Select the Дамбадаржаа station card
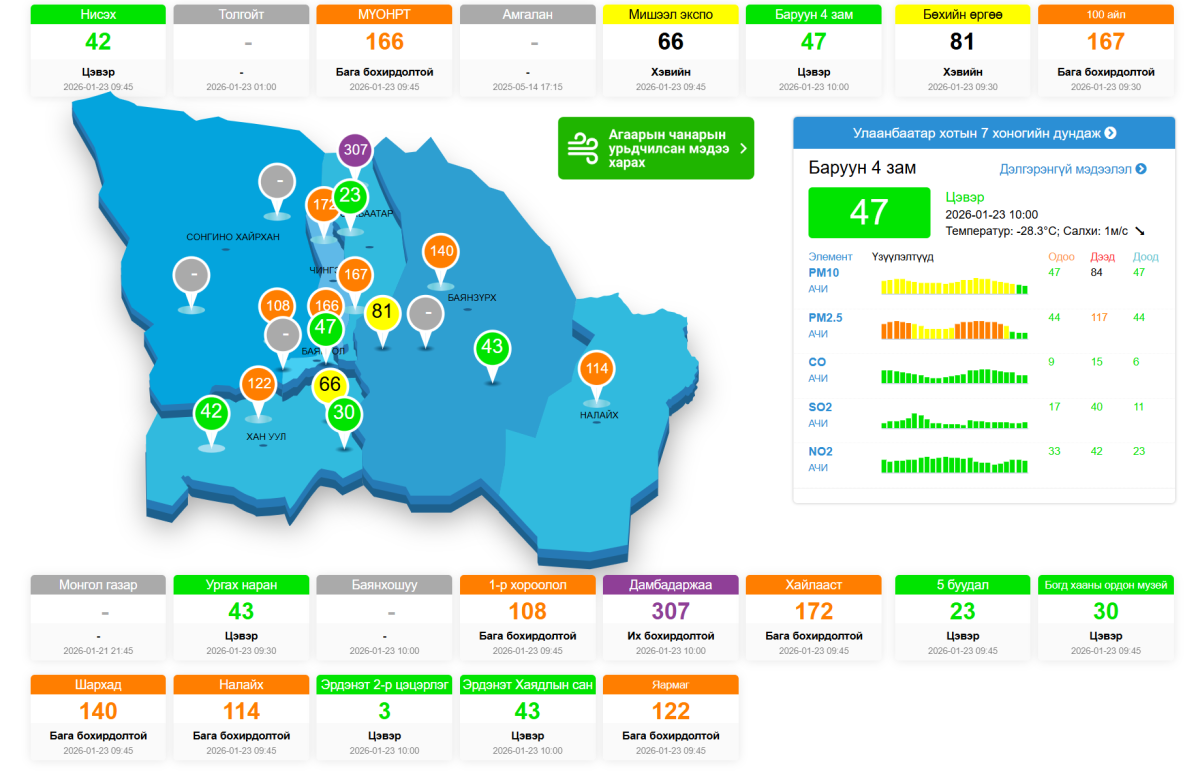Screen dimensions: 1200x774 pyautogui.click(x=671, y=617)
